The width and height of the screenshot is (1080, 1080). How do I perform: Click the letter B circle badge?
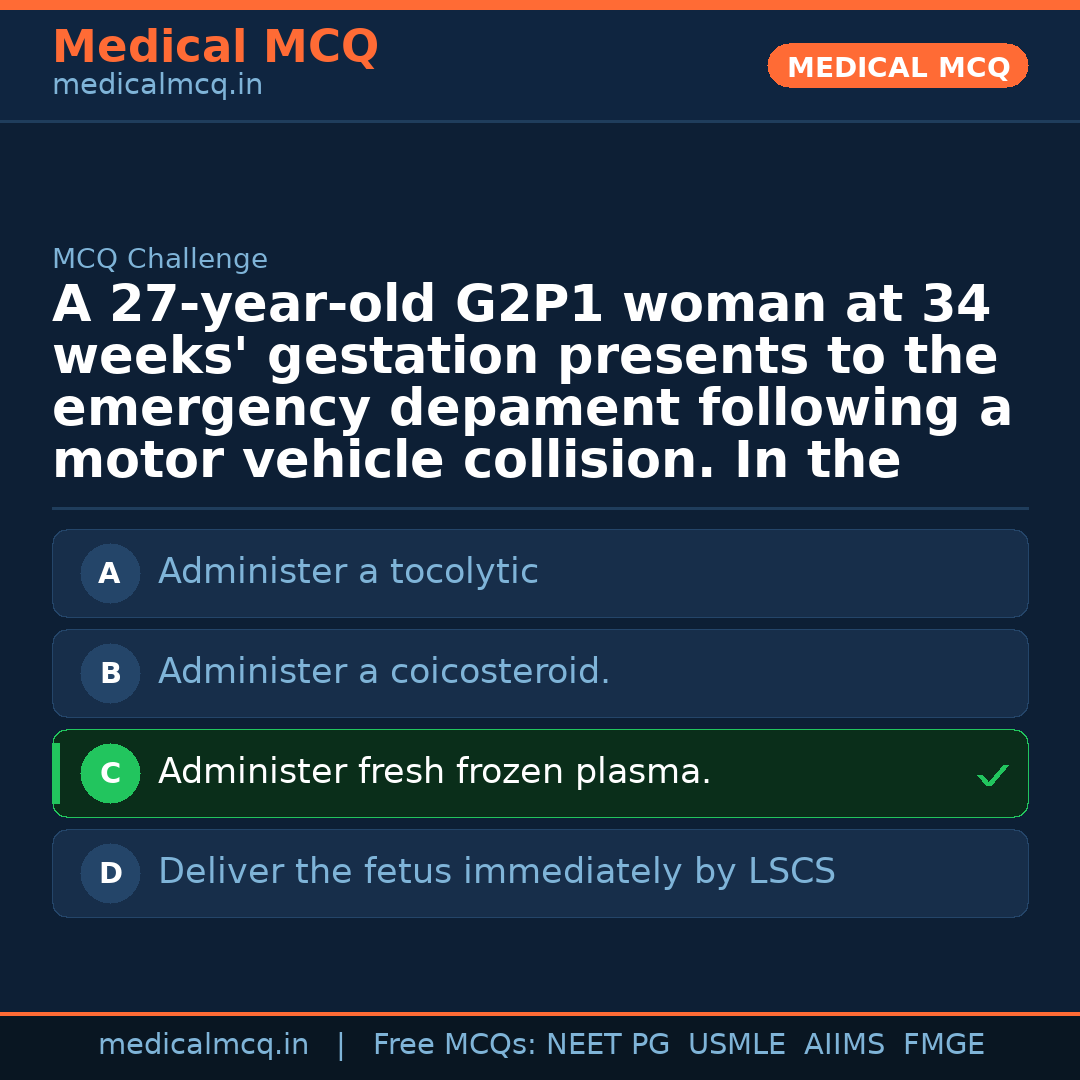(x=110, y=674)
